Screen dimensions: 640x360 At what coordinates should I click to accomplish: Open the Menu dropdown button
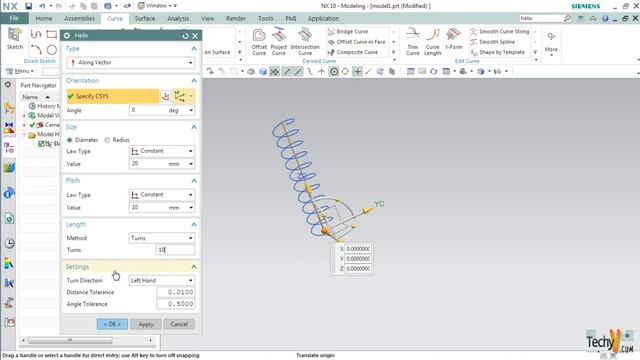20,71
